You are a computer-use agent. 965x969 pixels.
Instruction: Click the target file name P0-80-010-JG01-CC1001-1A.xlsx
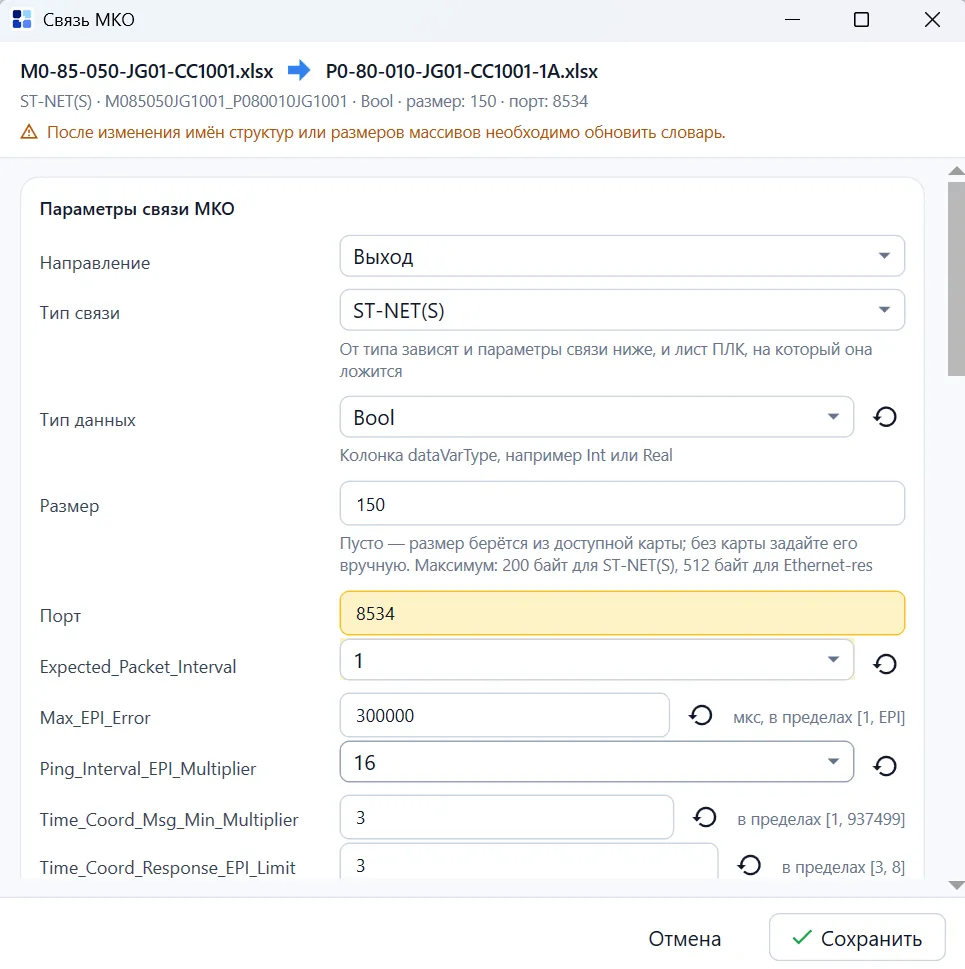461,72
